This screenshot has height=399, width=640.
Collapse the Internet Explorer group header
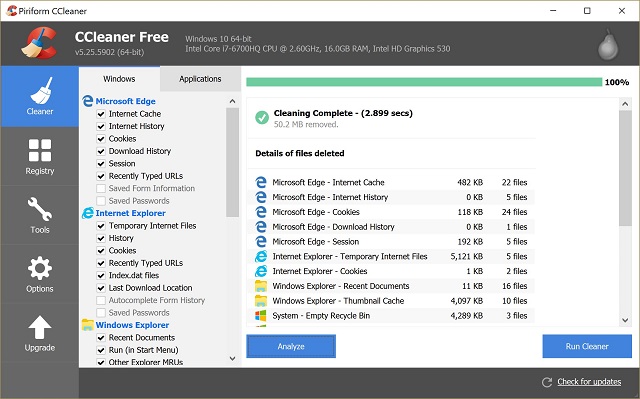131,213
